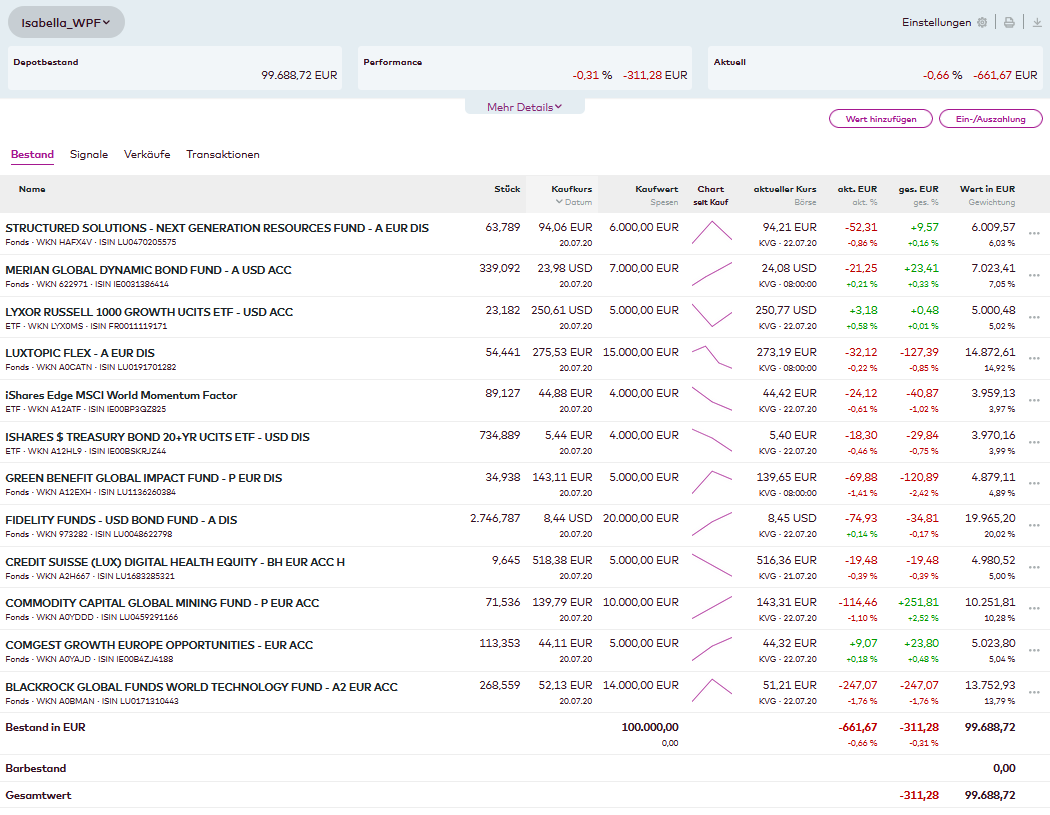Open three-dot menu for Fidelity USD Bond Fund
Screen dimensions: 1050x815
1034,526
